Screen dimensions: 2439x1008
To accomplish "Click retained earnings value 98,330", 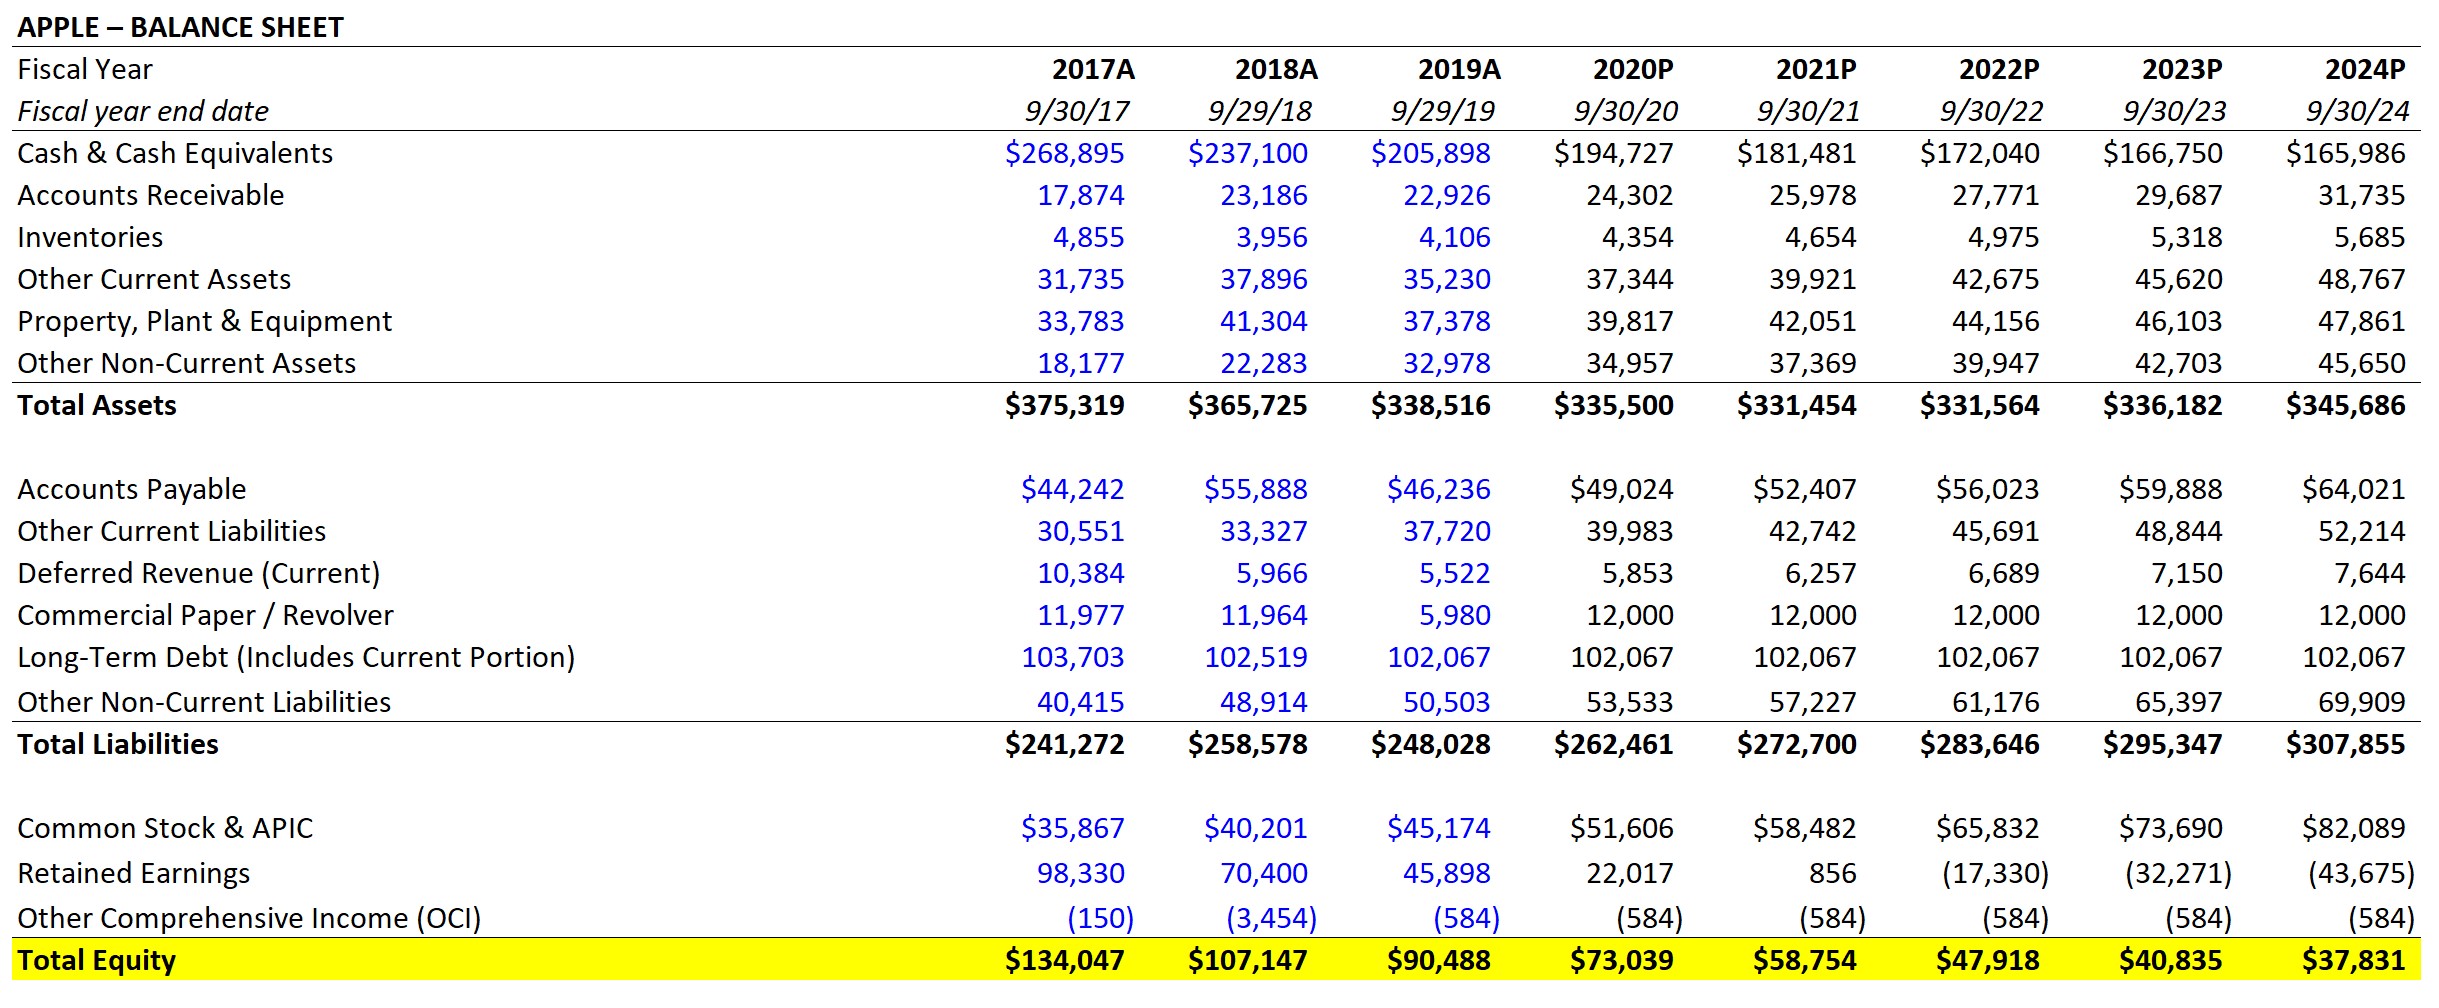I will pos(1080,873).
